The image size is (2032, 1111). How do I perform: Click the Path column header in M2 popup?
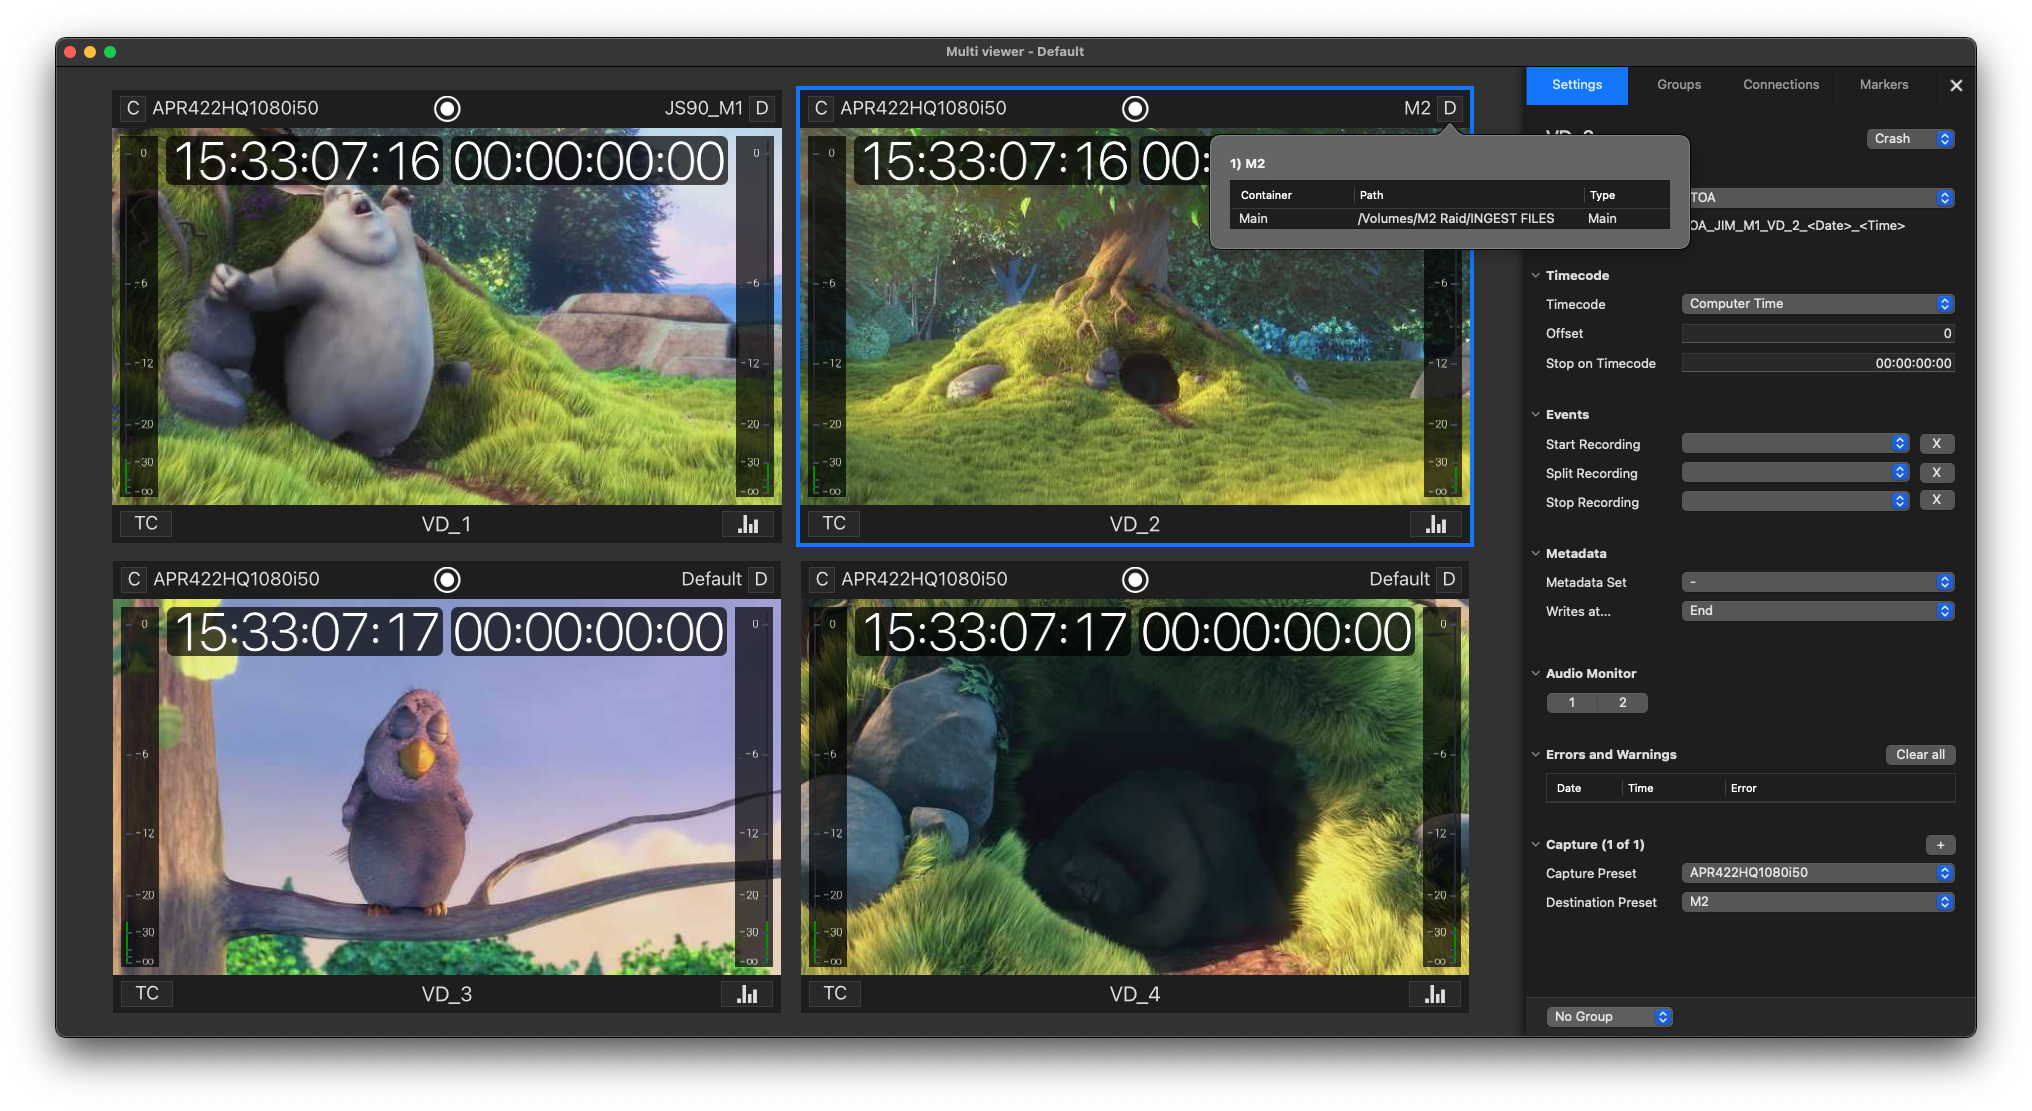pos(1467,195)
